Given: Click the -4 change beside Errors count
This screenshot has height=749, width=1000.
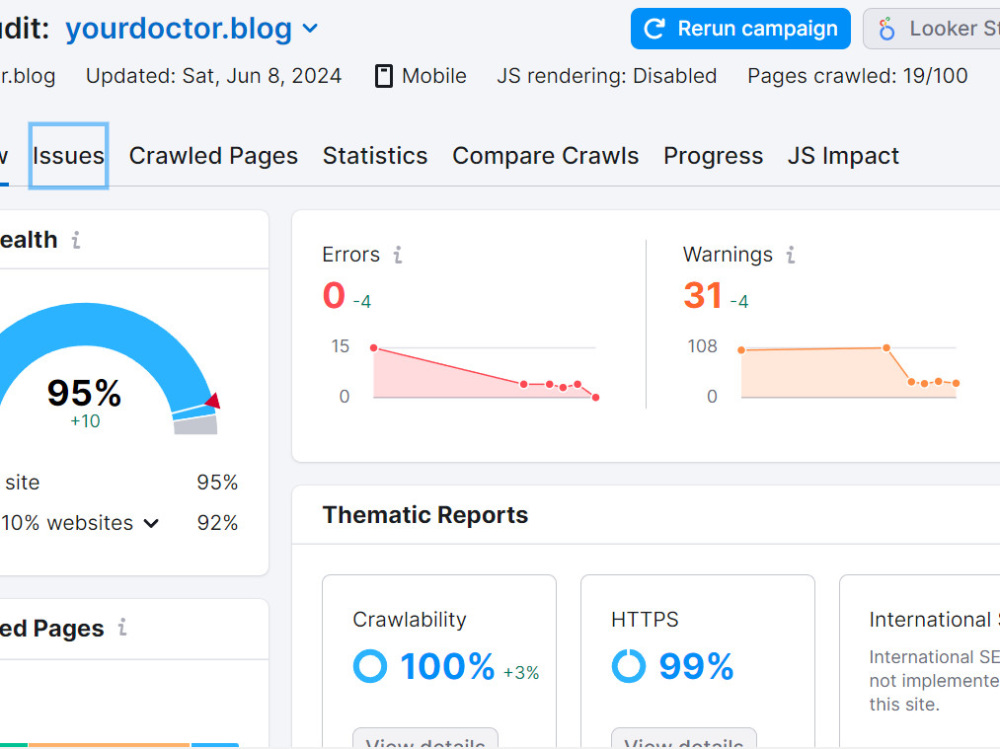Looking at the screenshot, I should (x=362, y=301).
